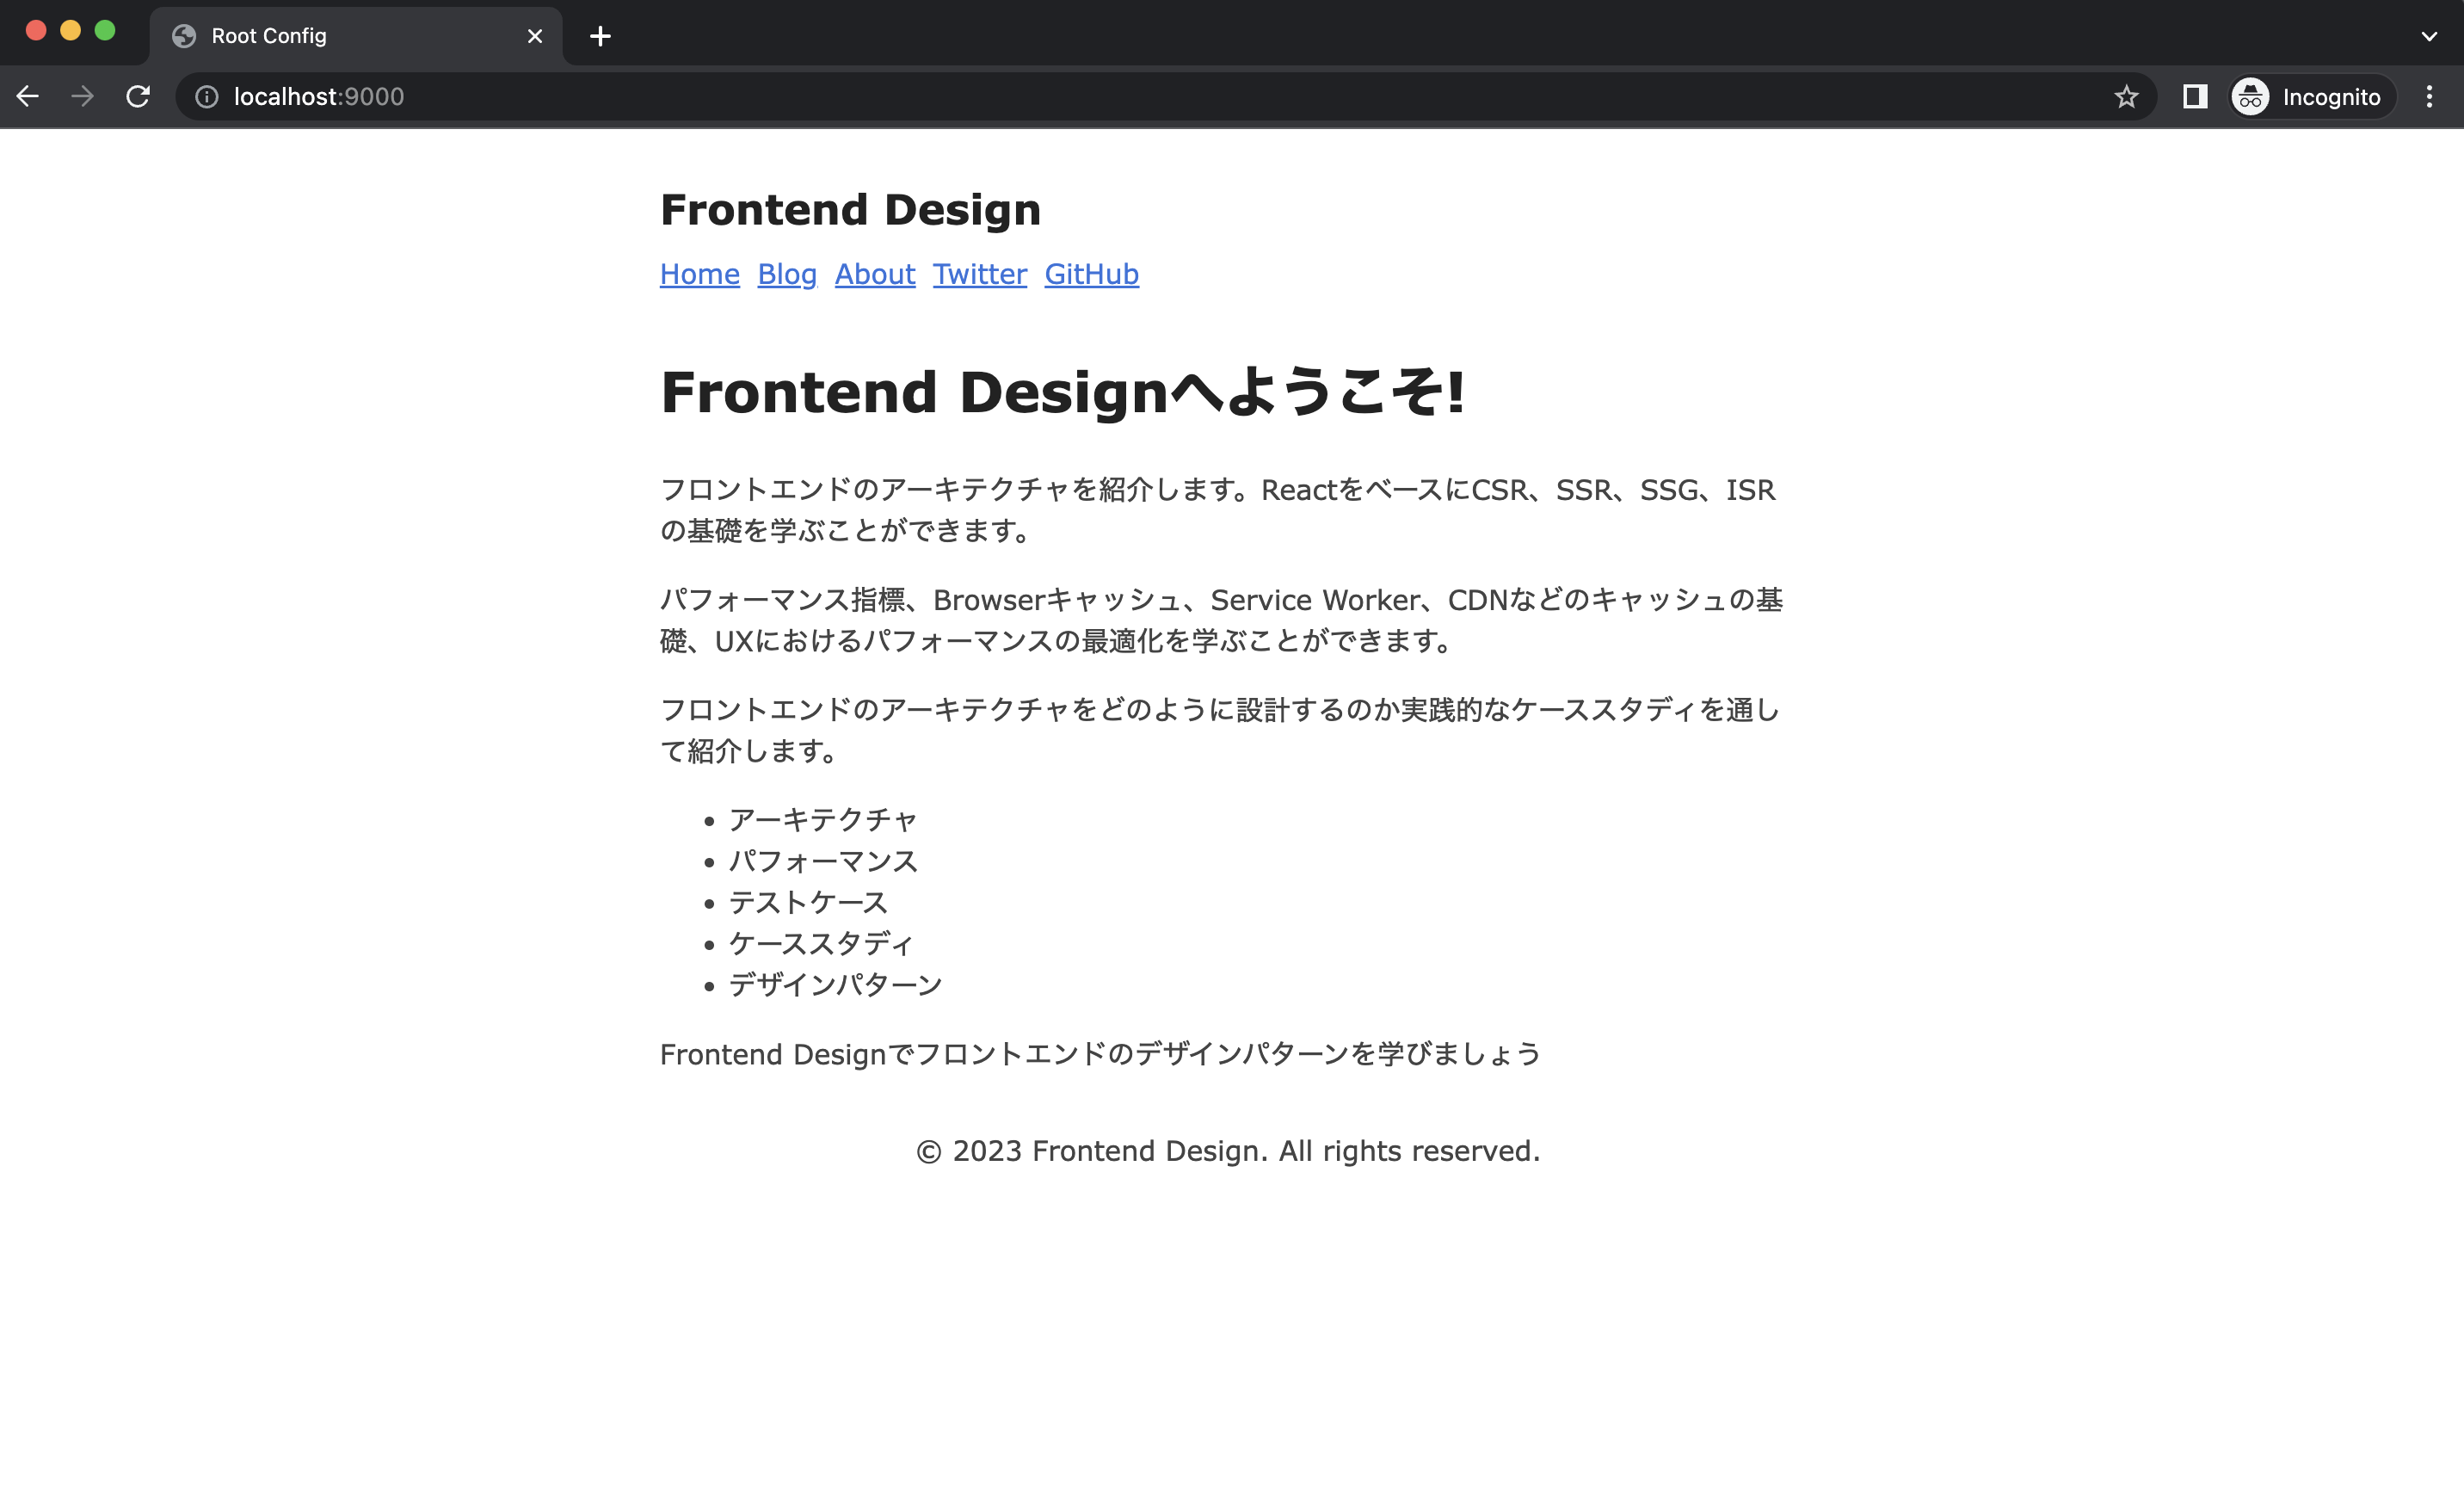The height and width of the screenshot is (1487, 2464).
Task: Click the paragraph mentioning Service Worker
Action: (1221, 620)
